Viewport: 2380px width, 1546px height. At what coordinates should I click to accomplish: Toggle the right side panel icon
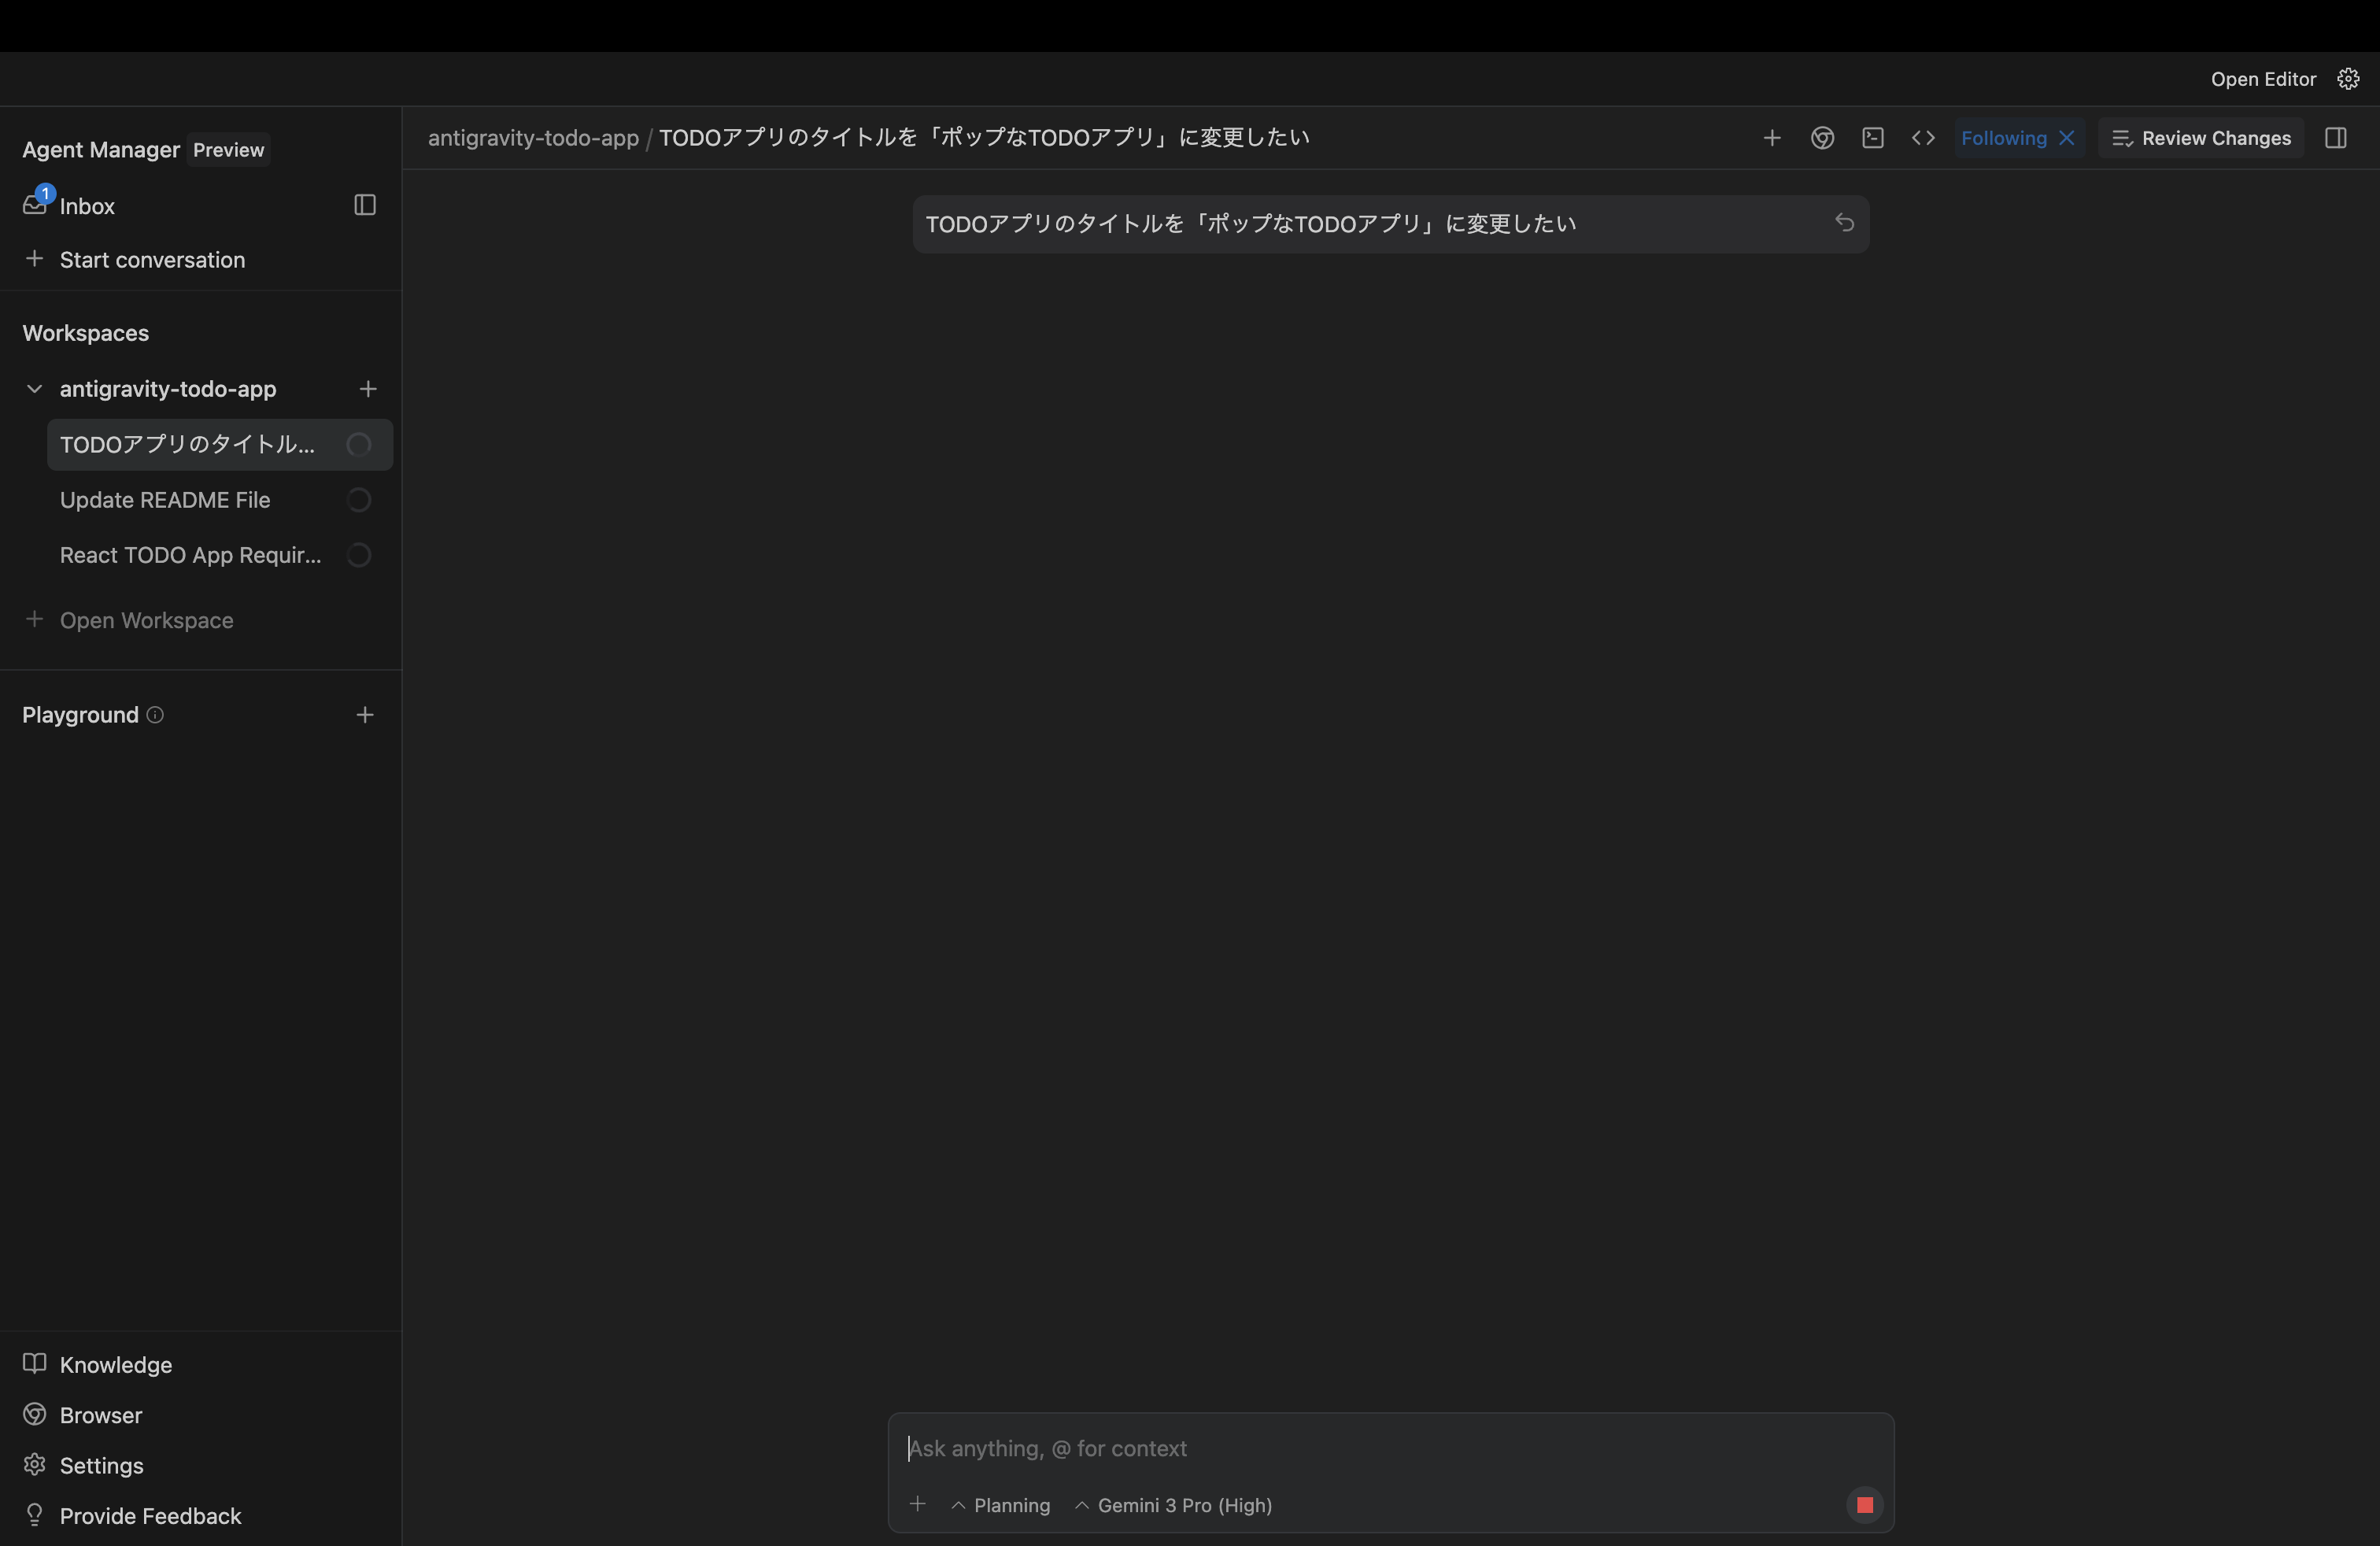click(2335, 138)
